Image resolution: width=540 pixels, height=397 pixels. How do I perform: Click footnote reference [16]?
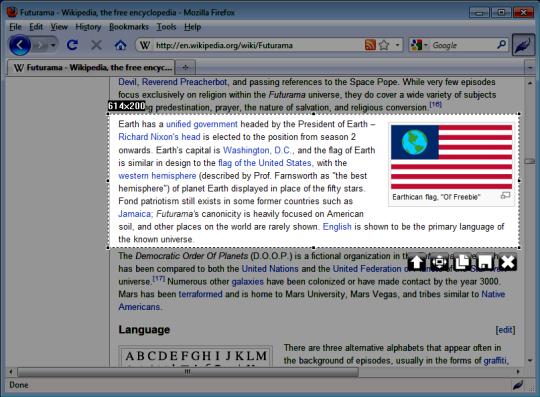[436, 104]
